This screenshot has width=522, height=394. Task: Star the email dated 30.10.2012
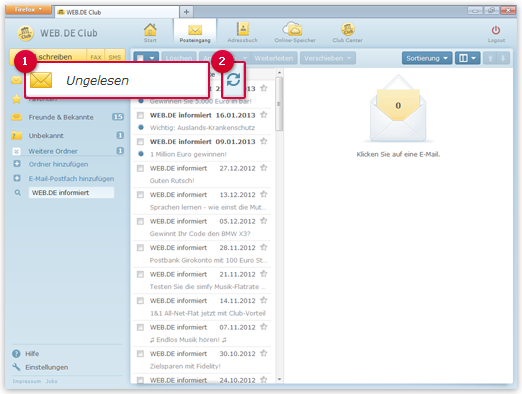coord(264,353)
